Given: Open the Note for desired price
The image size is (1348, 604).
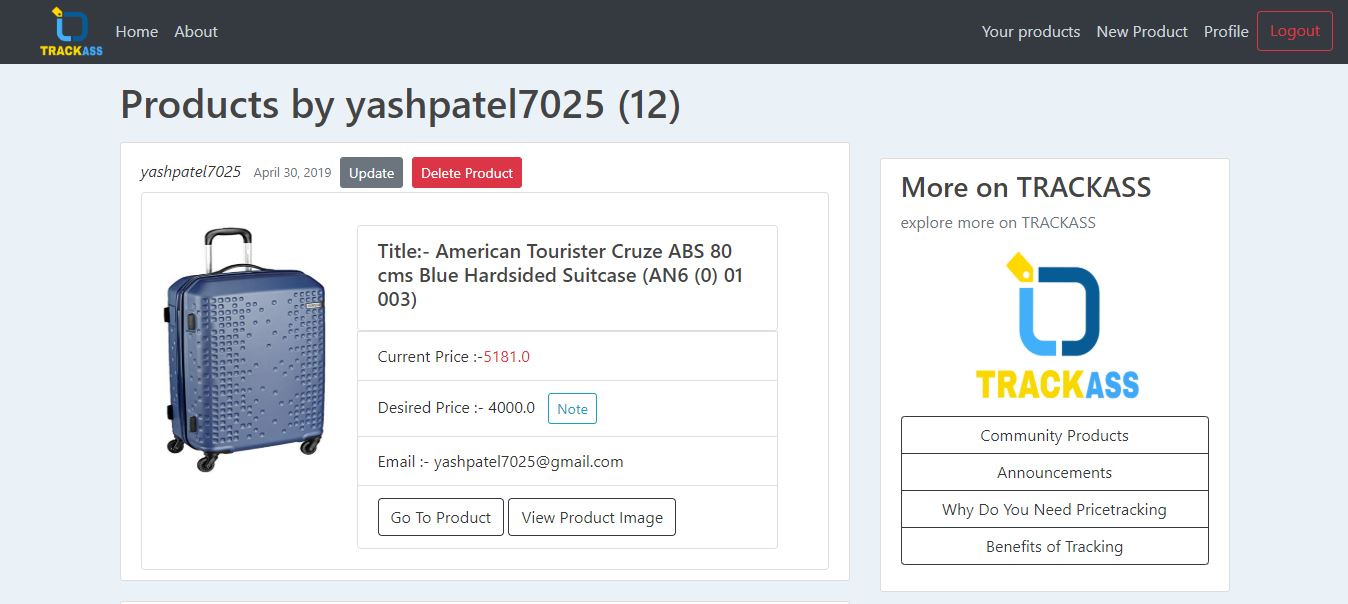Looking at the screenshot, I should (x=572, y=409).
